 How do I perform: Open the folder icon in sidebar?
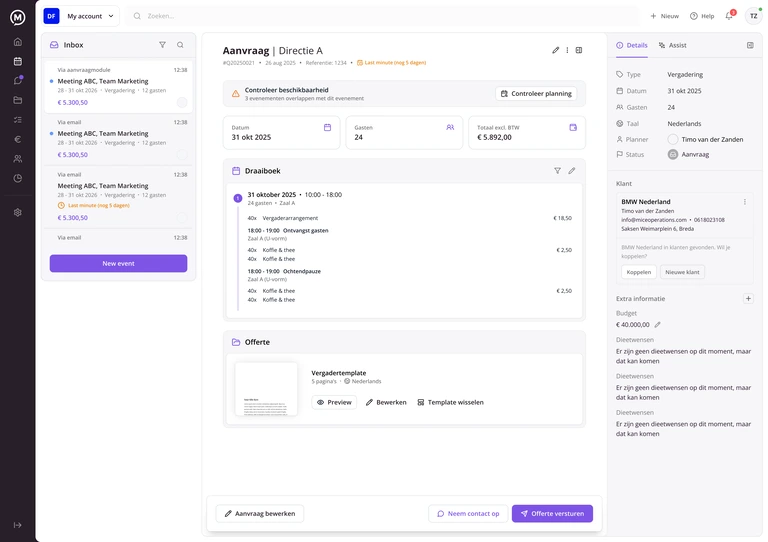18,100
